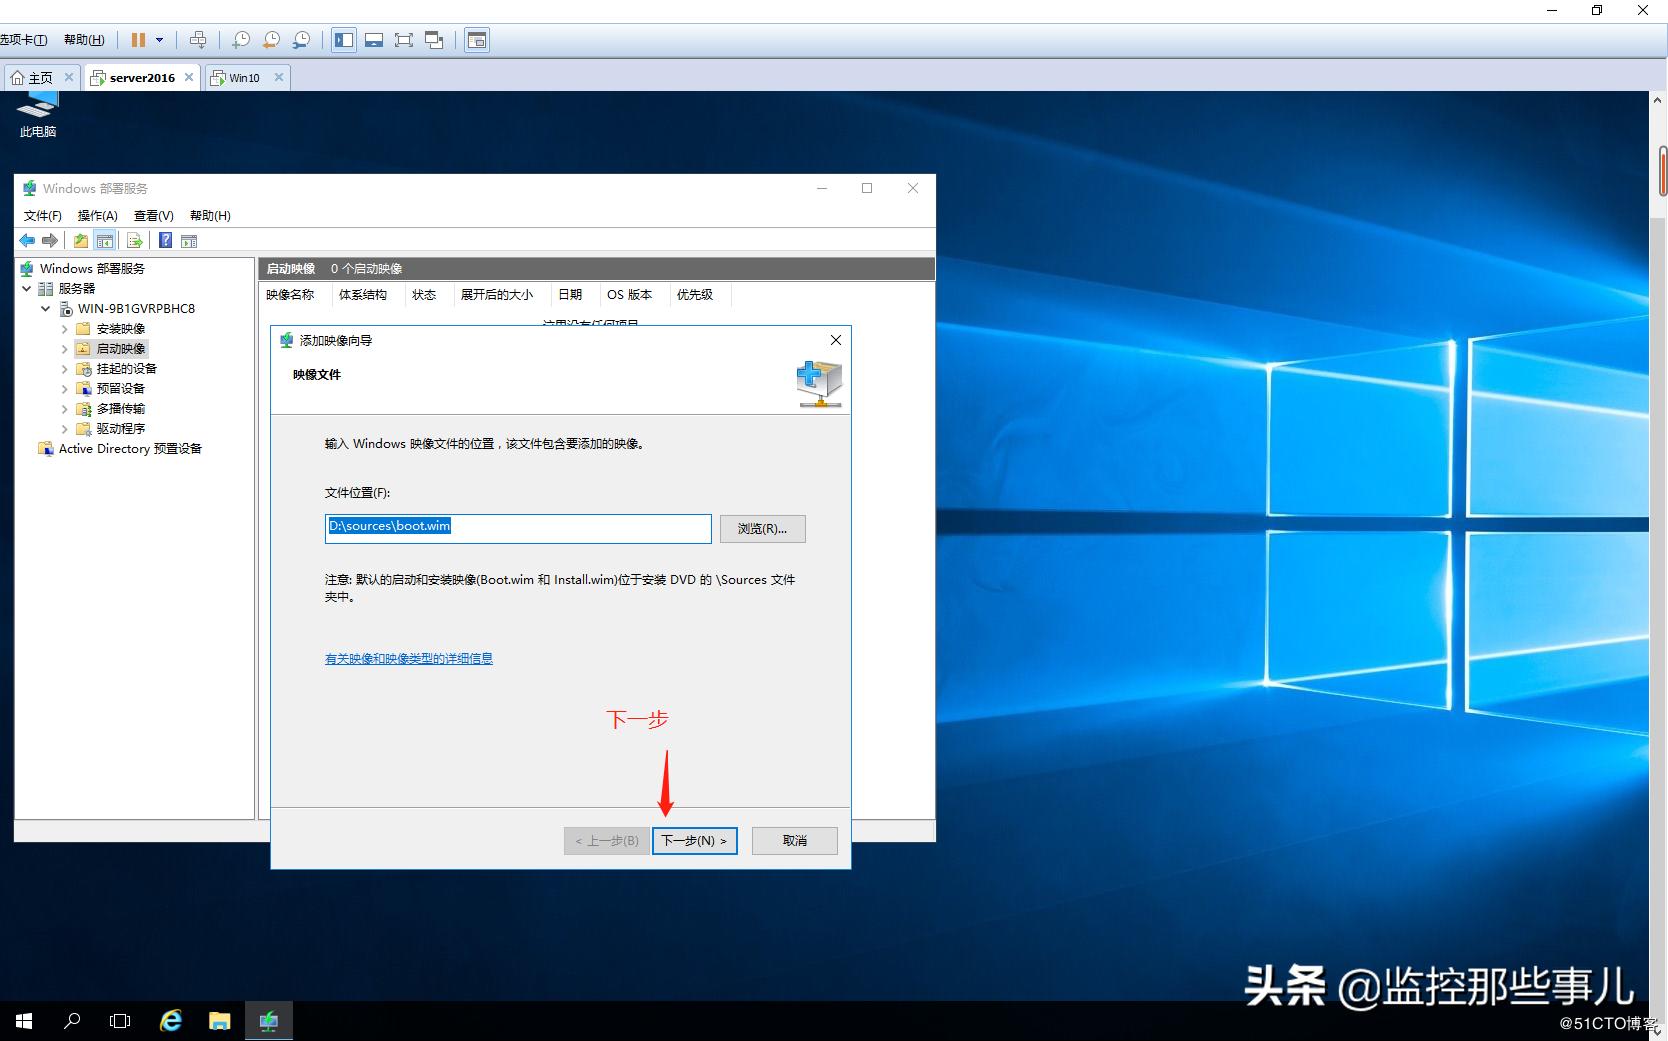Take a snapshot of the virtual machine
Image resolution: width=1668 pixels, height=1041 pixels.
241,40
